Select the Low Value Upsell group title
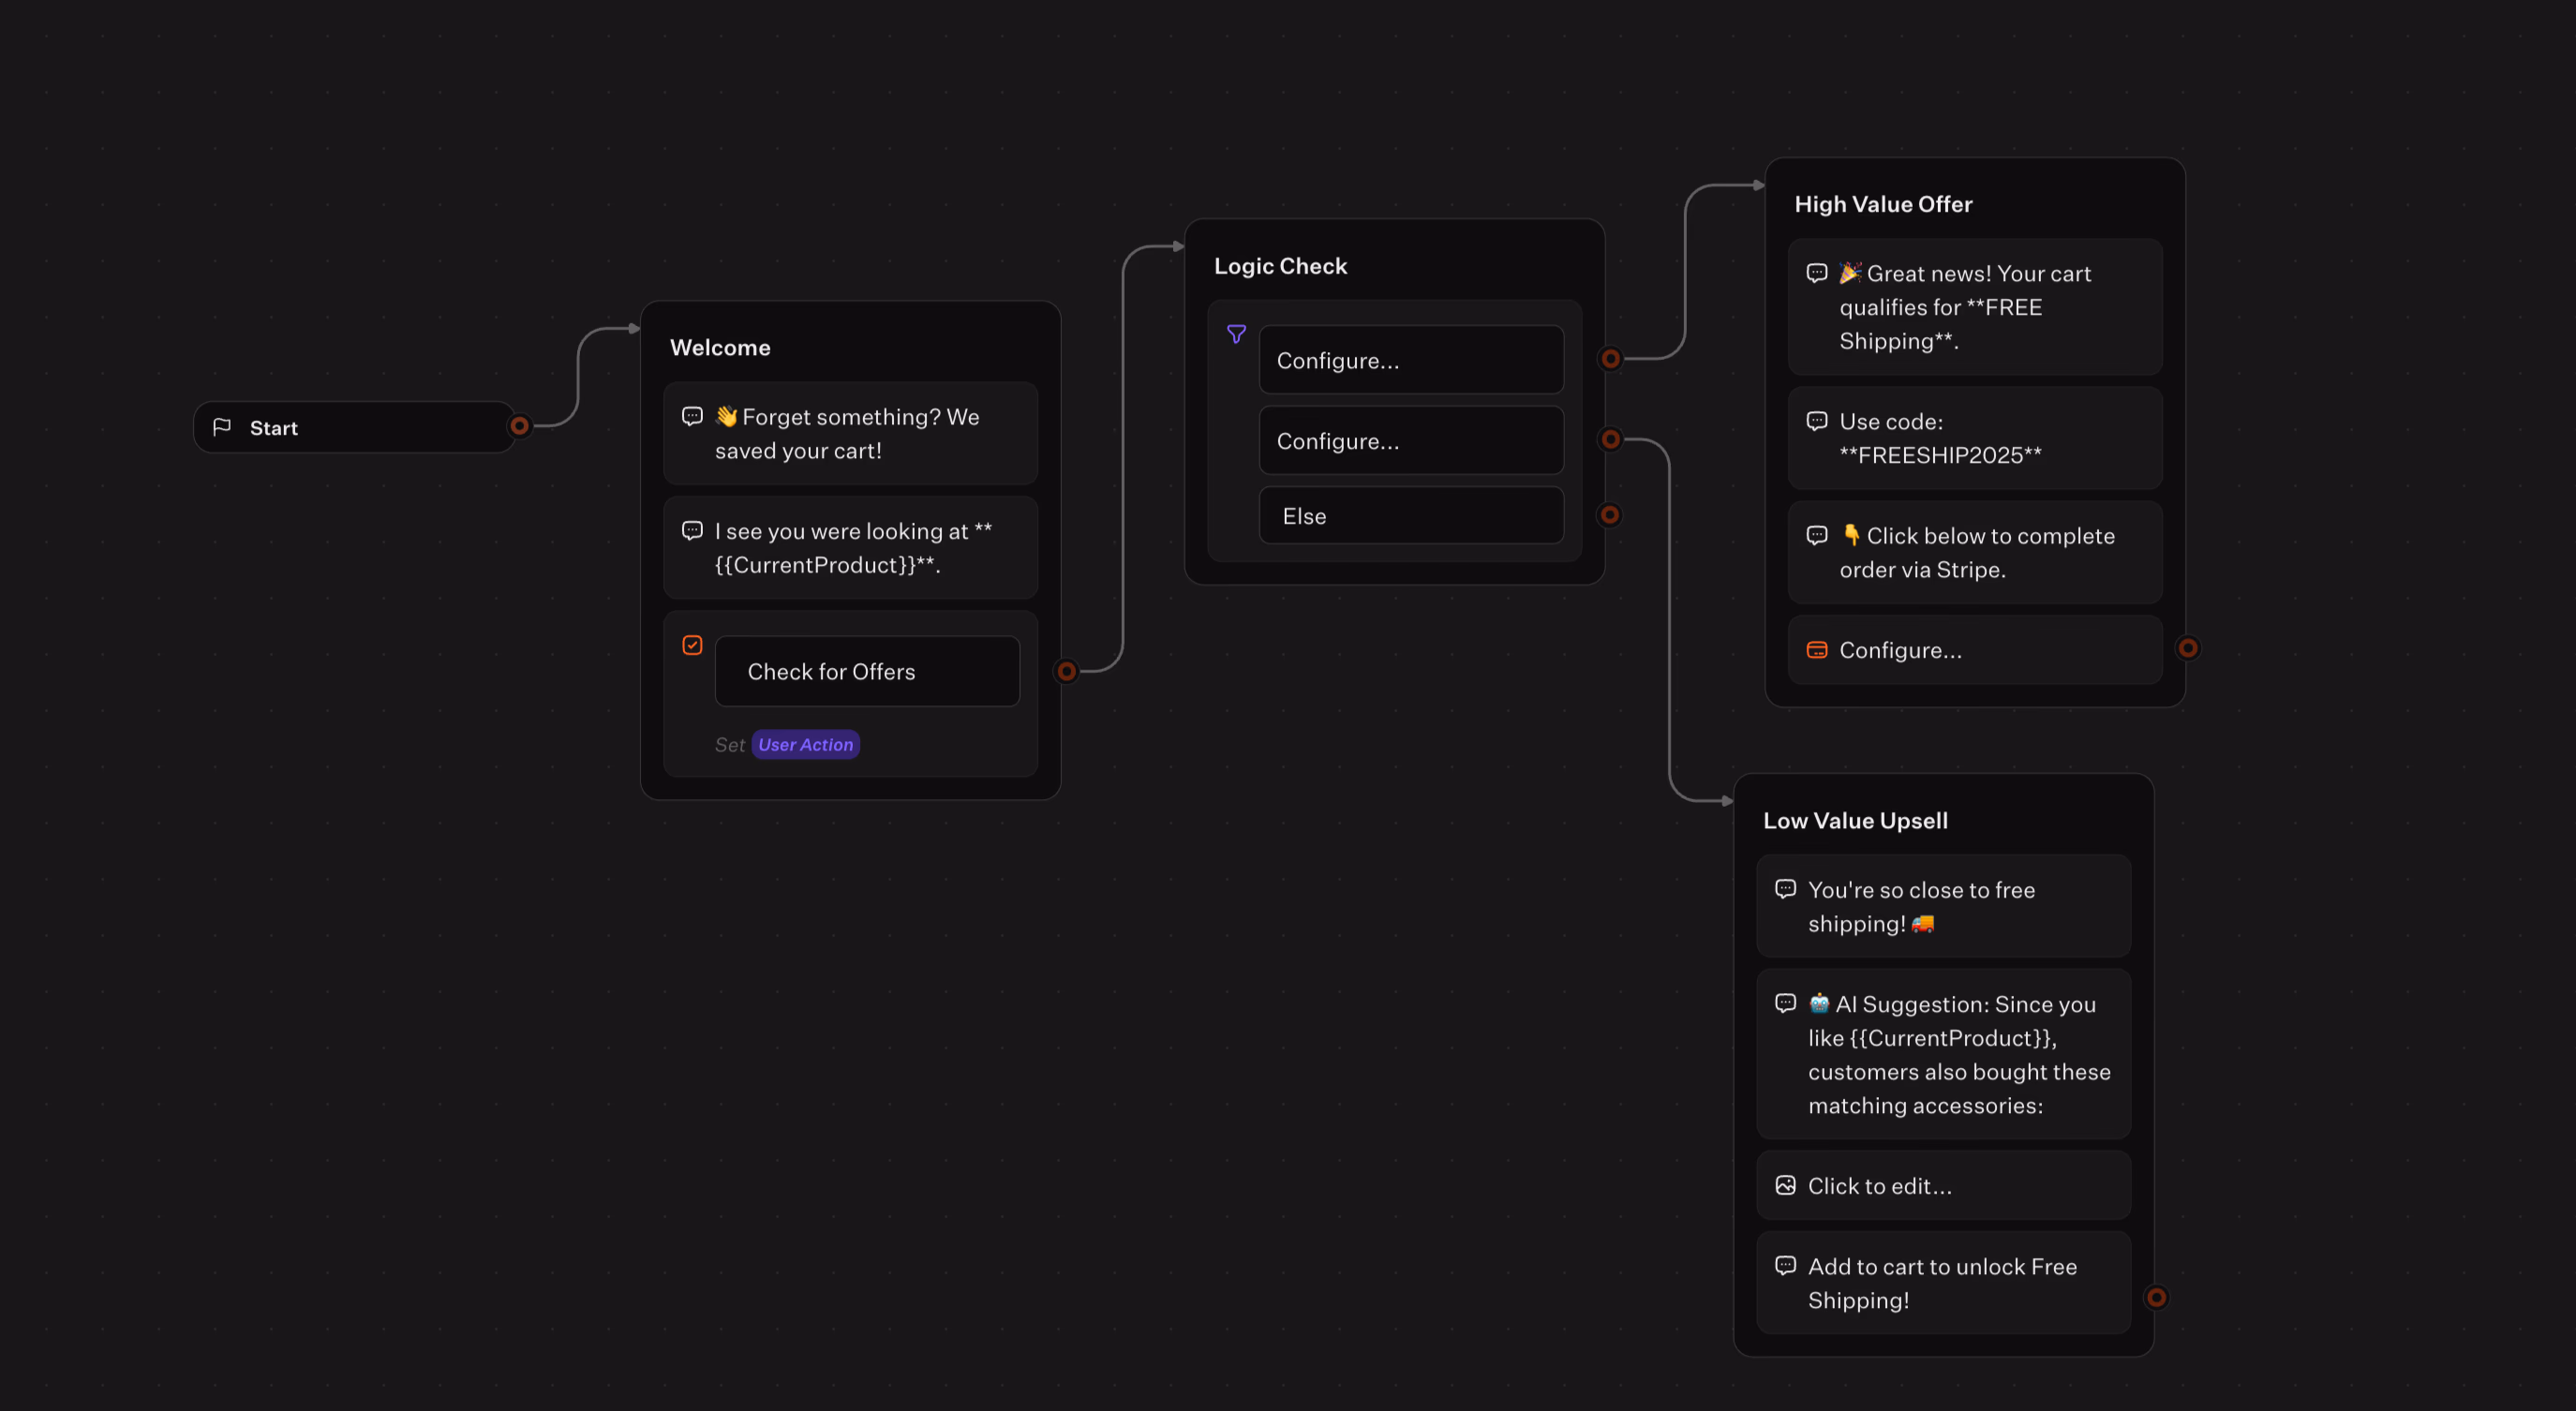 point(1855,820)
